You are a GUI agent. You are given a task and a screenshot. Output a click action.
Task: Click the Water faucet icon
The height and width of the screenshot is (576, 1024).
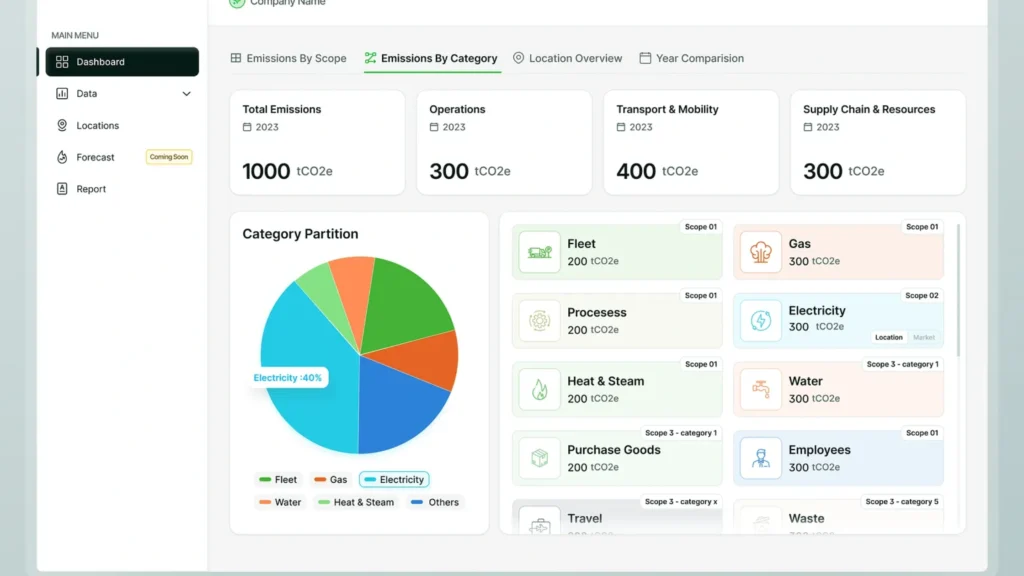pyautogui.click(x=761, y=389)
